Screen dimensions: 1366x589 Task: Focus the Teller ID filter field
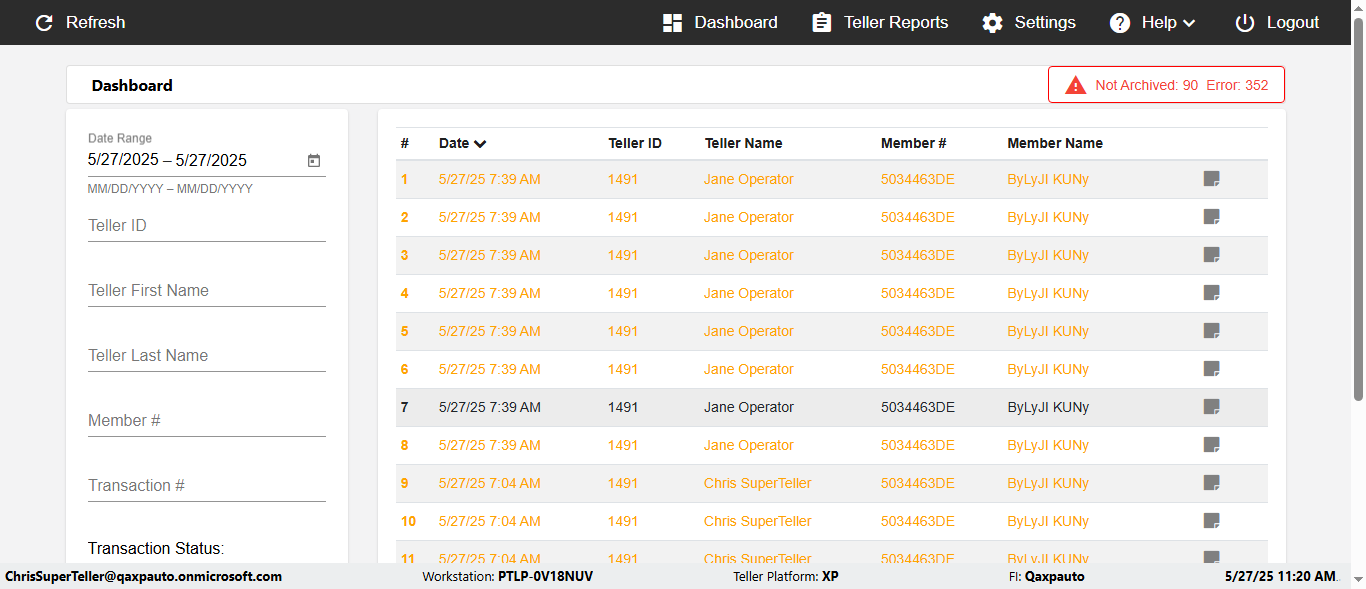pyautogui.click(x=206, y=226)
